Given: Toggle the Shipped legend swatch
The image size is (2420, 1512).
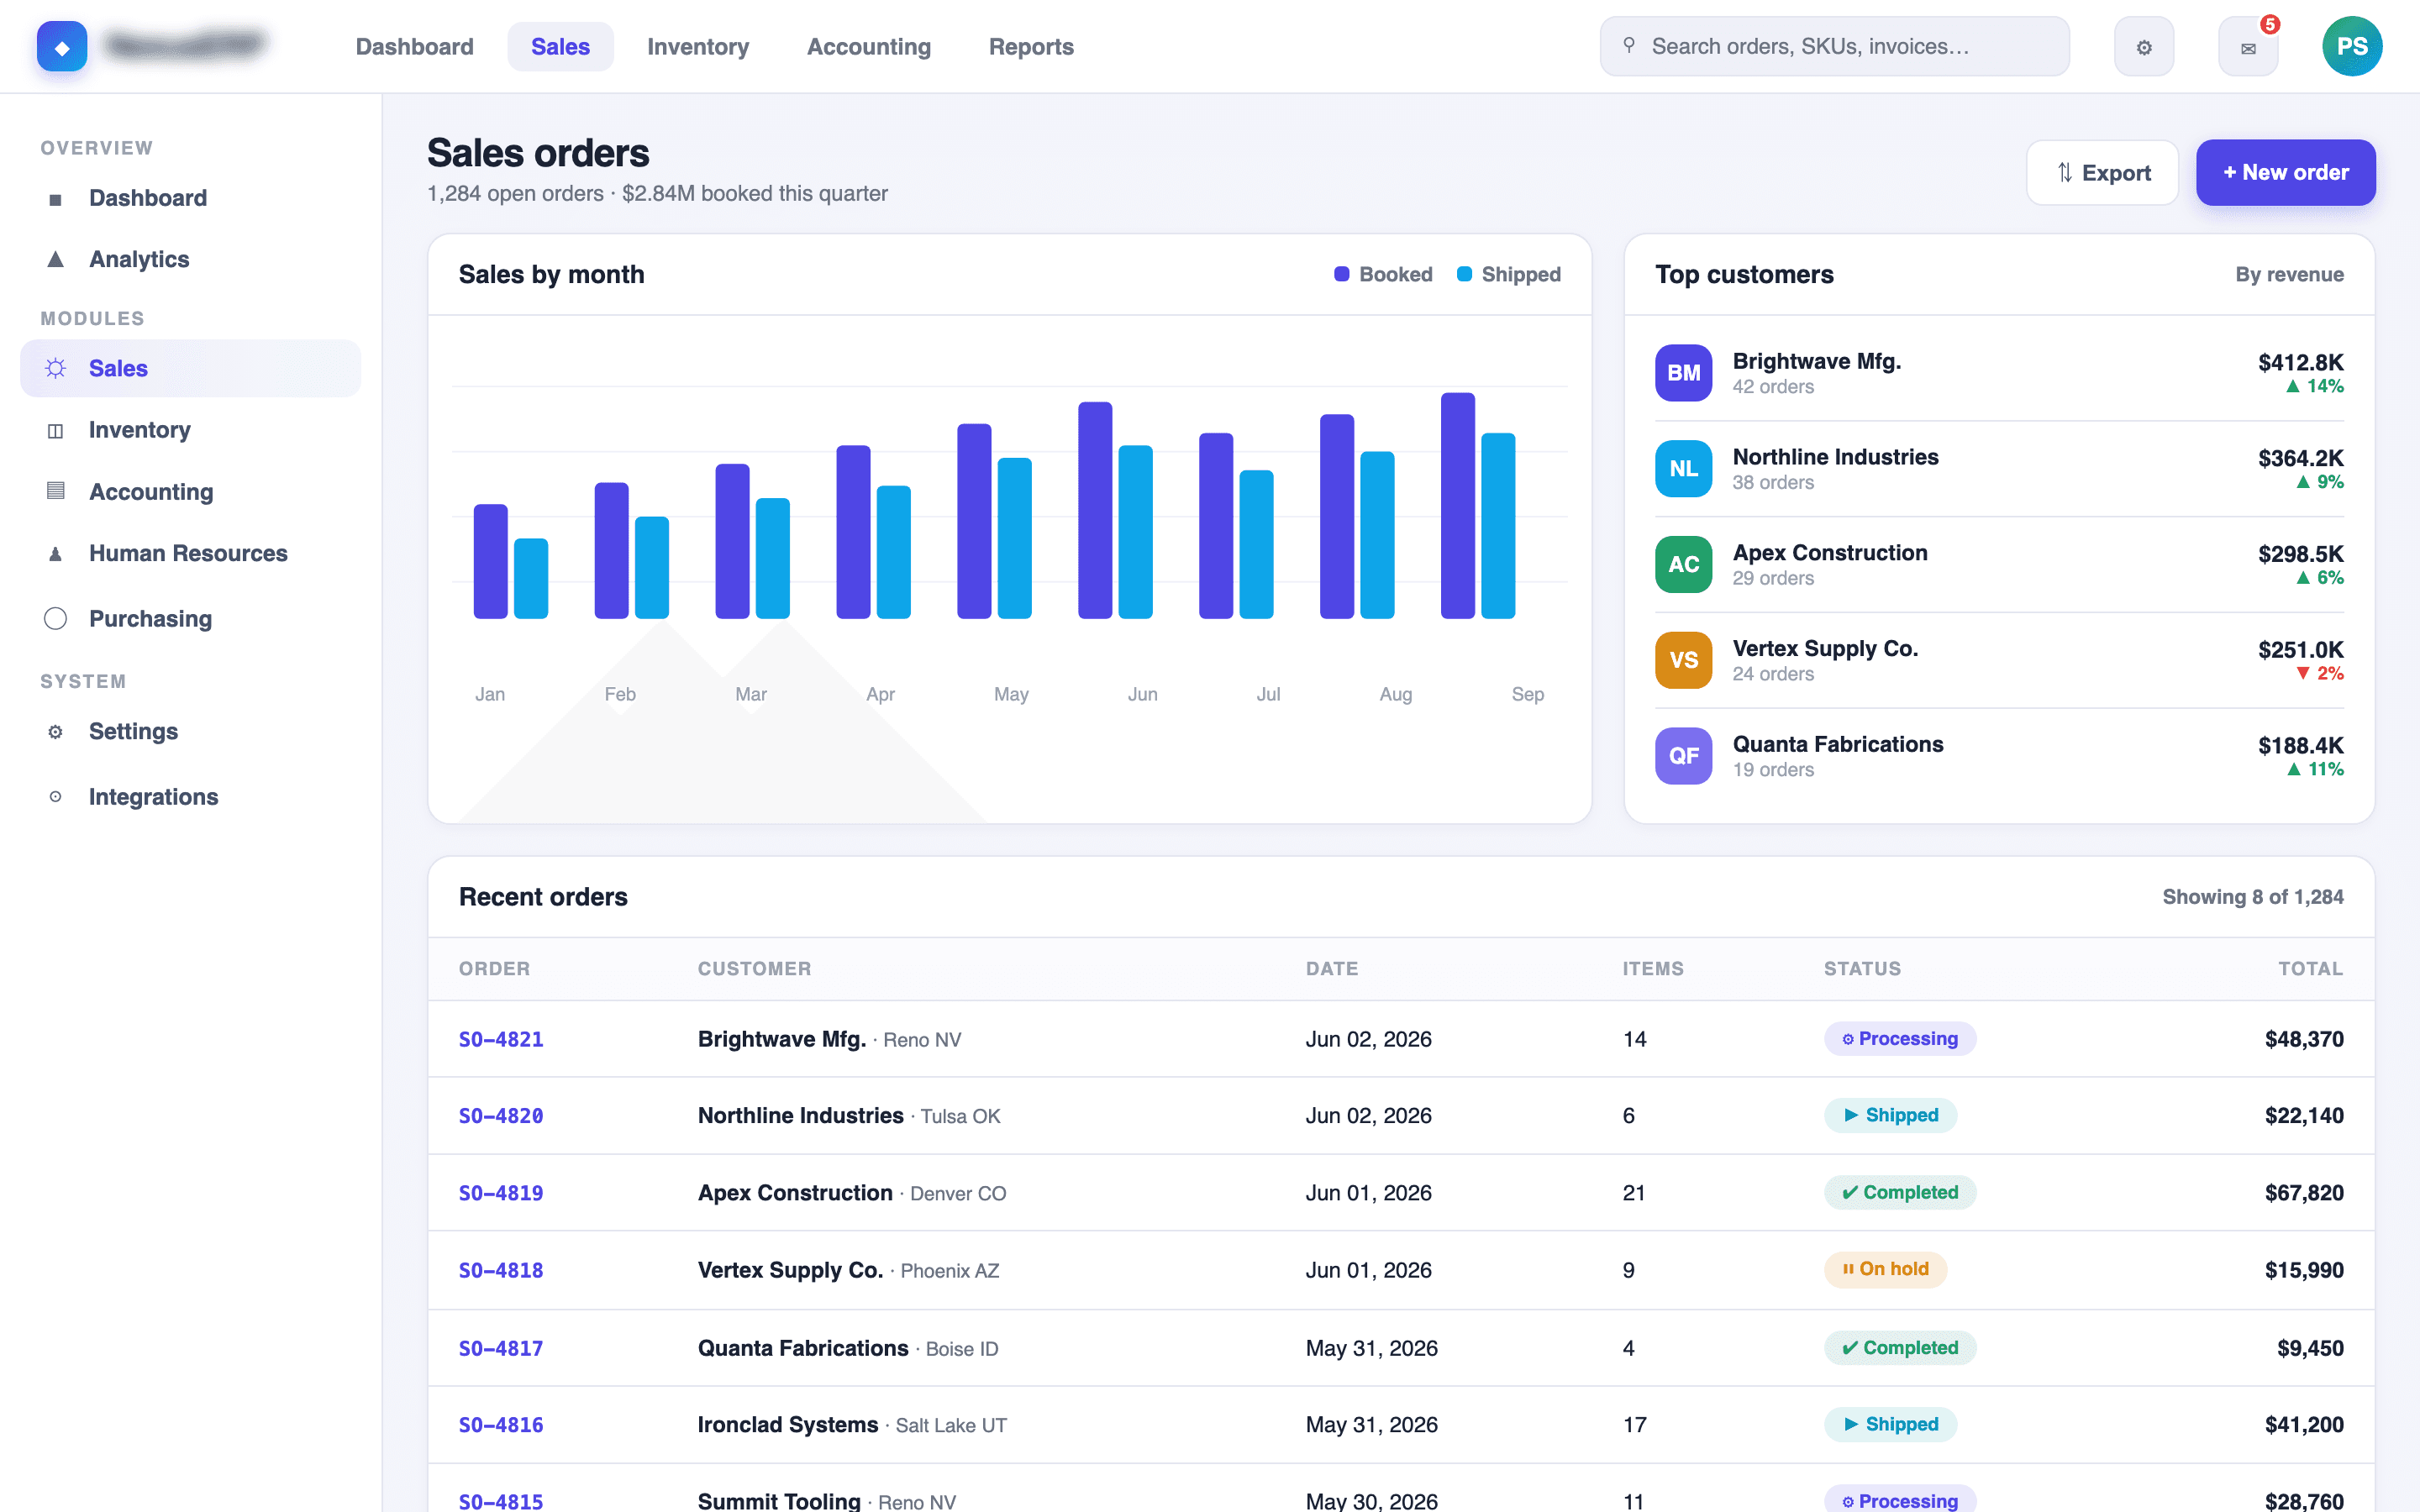Looking at the screenshot, I should (1464, 274).
